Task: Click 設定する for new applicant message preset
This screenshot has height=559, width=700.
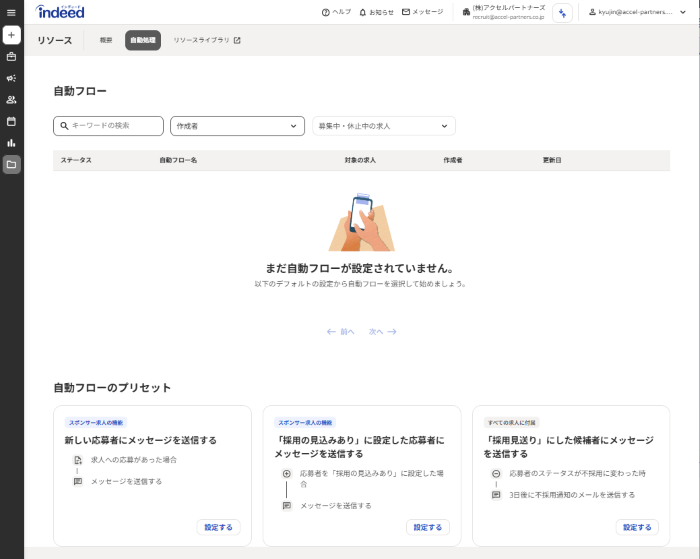Action: click(x=218, y=527)
